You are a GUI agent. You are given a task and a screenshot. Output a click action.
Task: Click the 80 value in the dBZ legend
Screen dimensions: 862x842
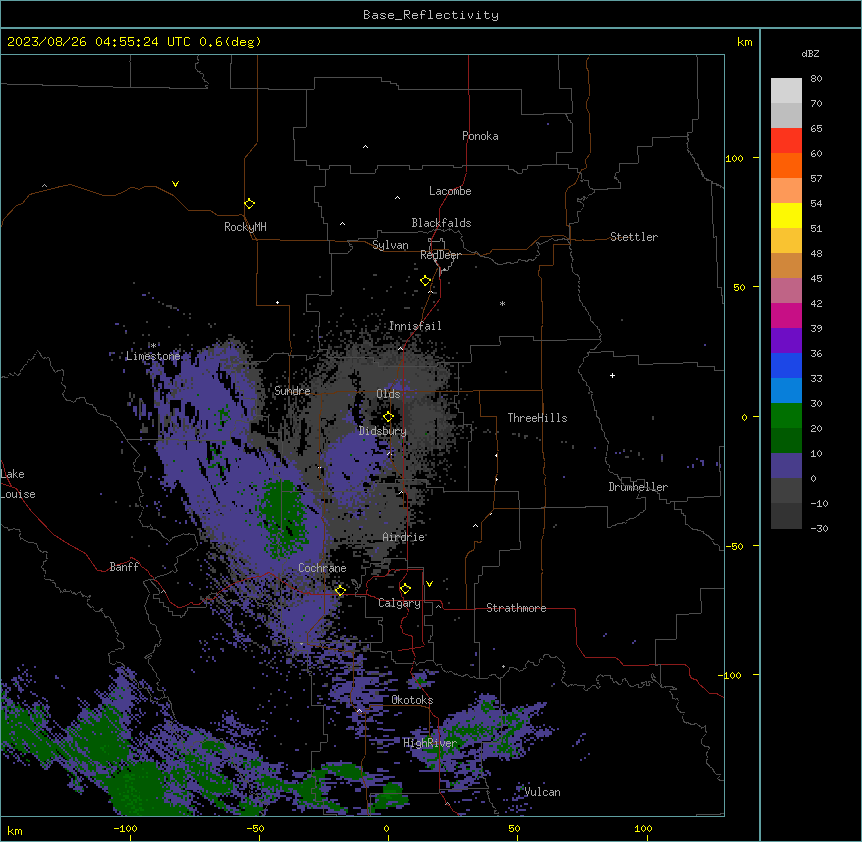click(816, 79)
